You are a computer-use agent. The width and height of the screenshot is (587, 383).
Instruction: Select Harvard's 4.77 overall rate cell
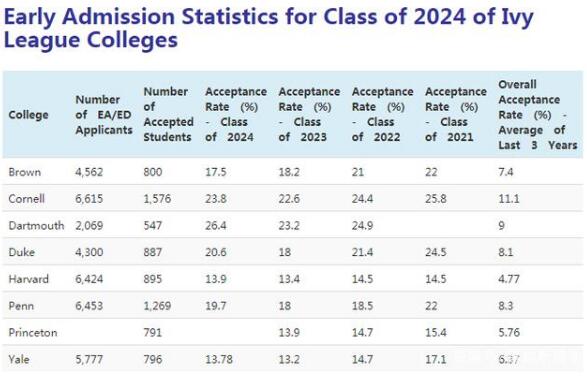[x=509, y=279]
